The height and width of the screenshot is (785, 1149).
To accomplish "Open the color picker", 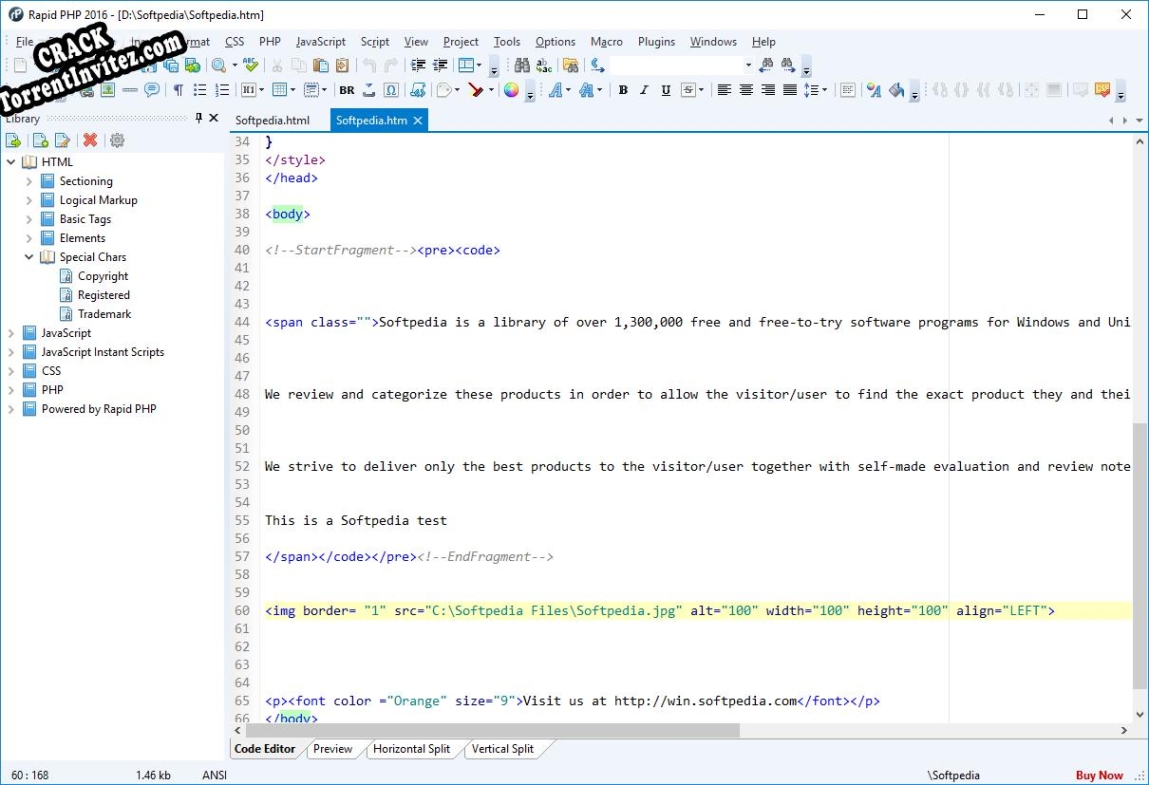I will [x=512, y=90].
